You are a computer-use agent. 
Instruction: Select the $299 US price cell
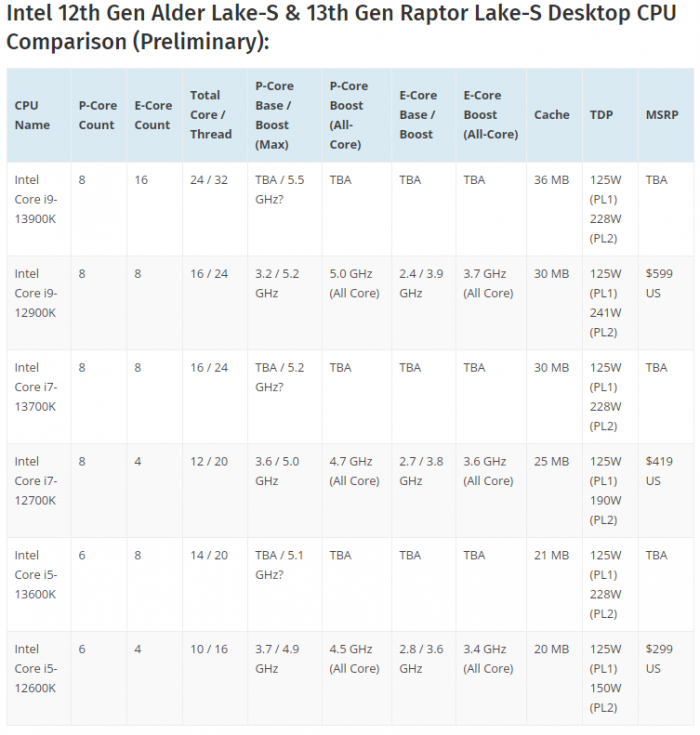(x=659, y=659)
